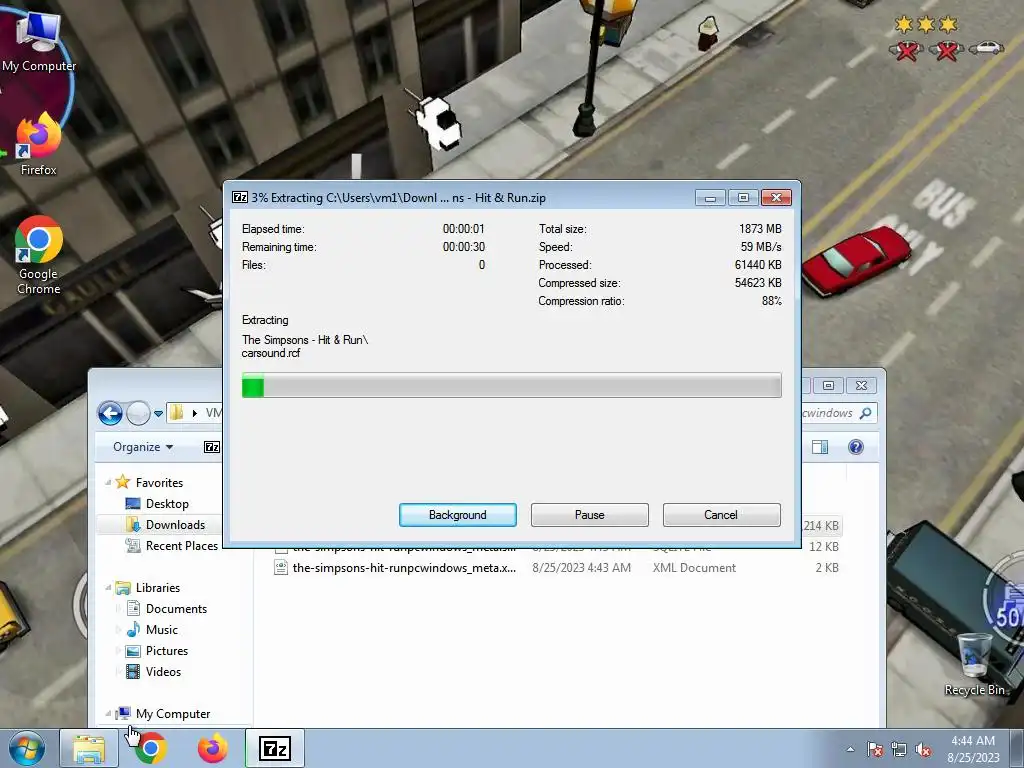This screenshot has width=1024, height=768.
Task: Click the XML file icon in list
Action: coord(281,568)
